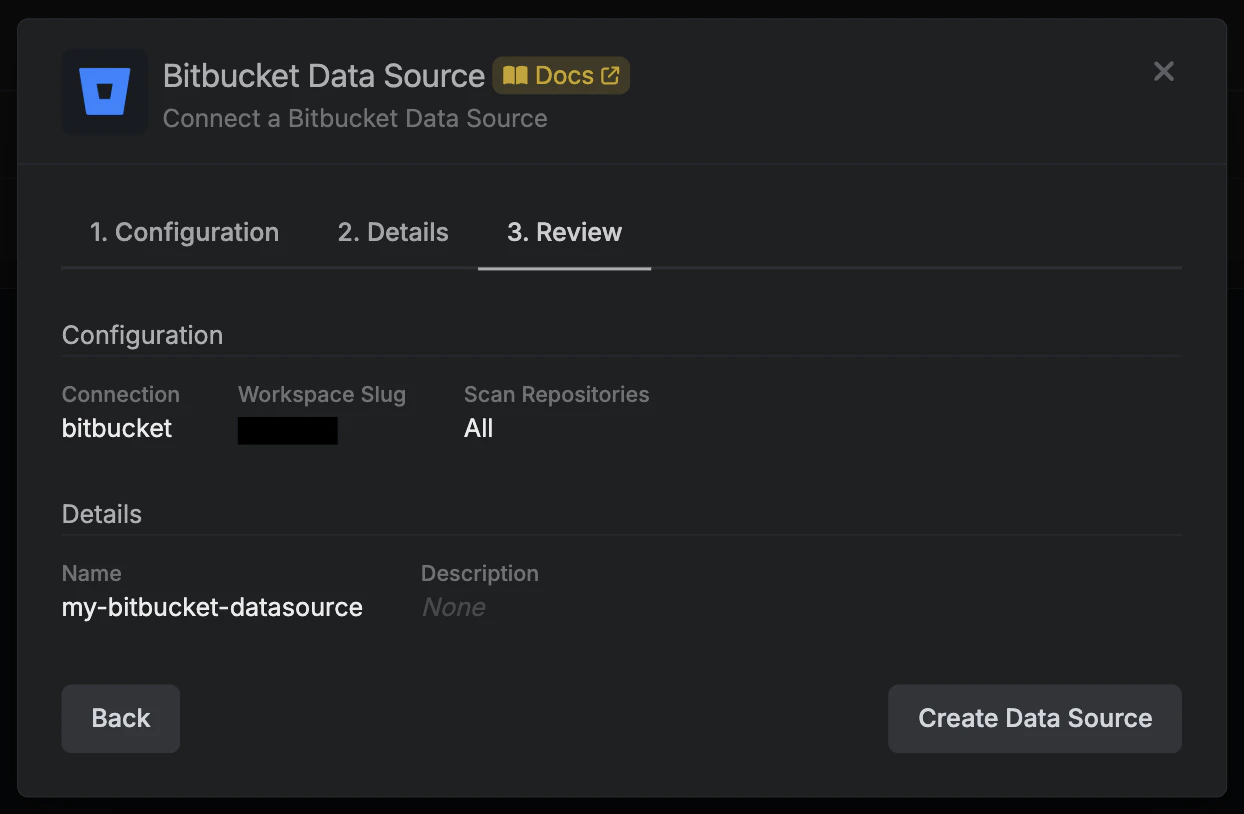The width and height of the screenshot is (1244, 814).
Task: Switch to the 1. Configuration tab
Action: [185, 232]
